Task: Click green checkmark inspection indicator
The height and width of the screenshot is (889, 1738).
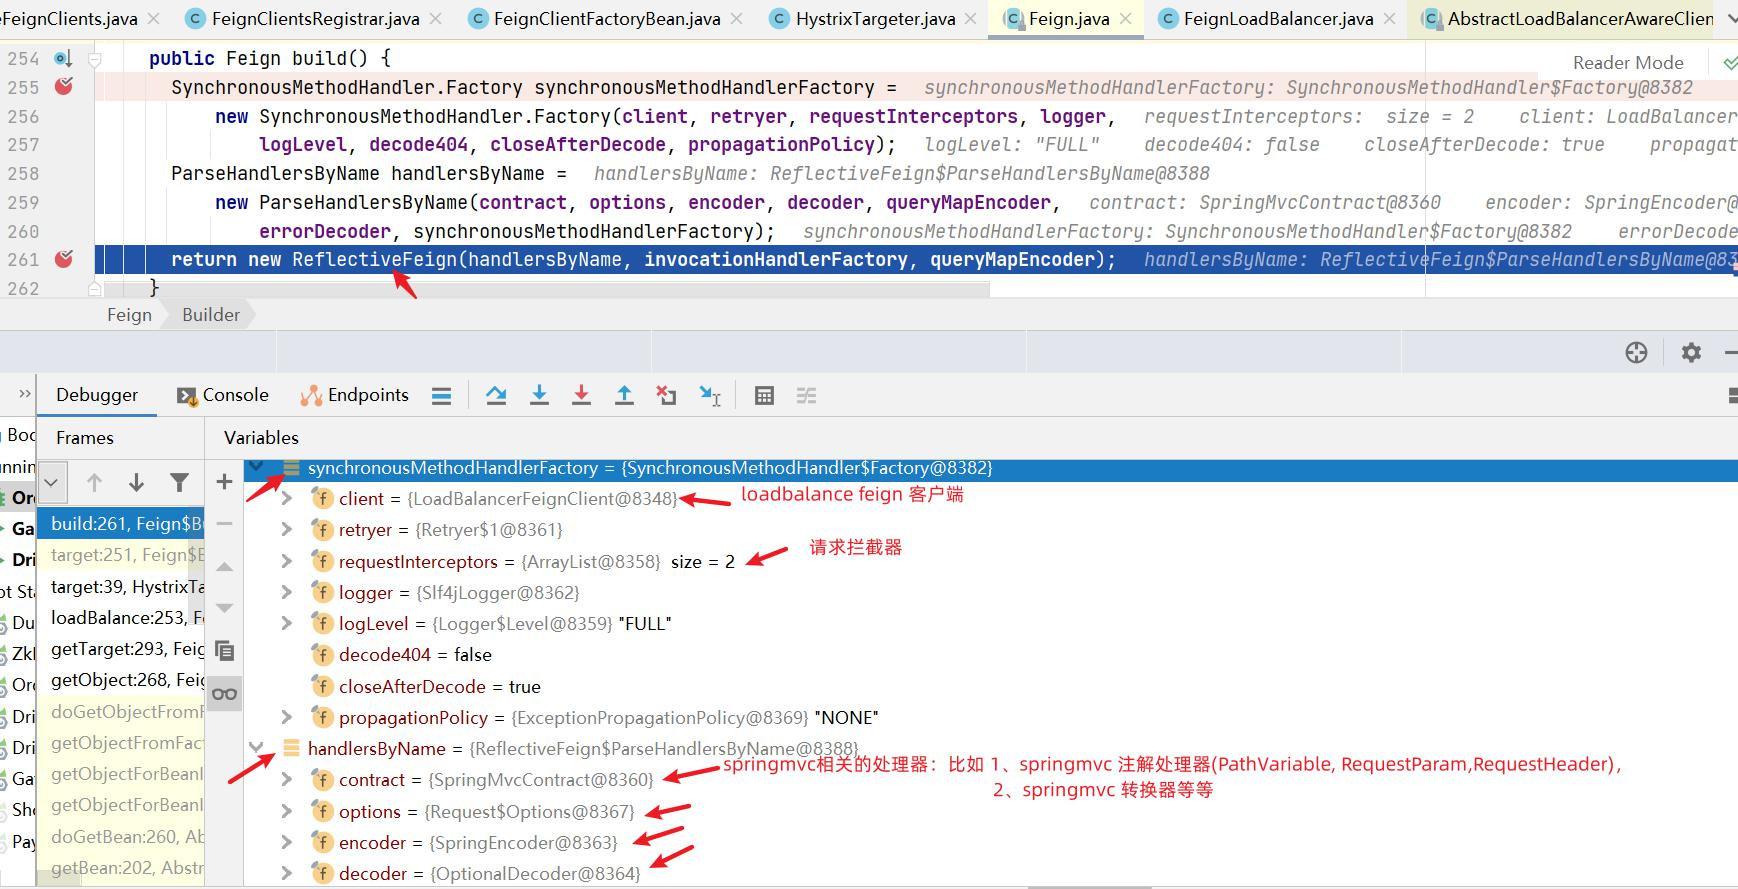Action: tap(1729, 62)
